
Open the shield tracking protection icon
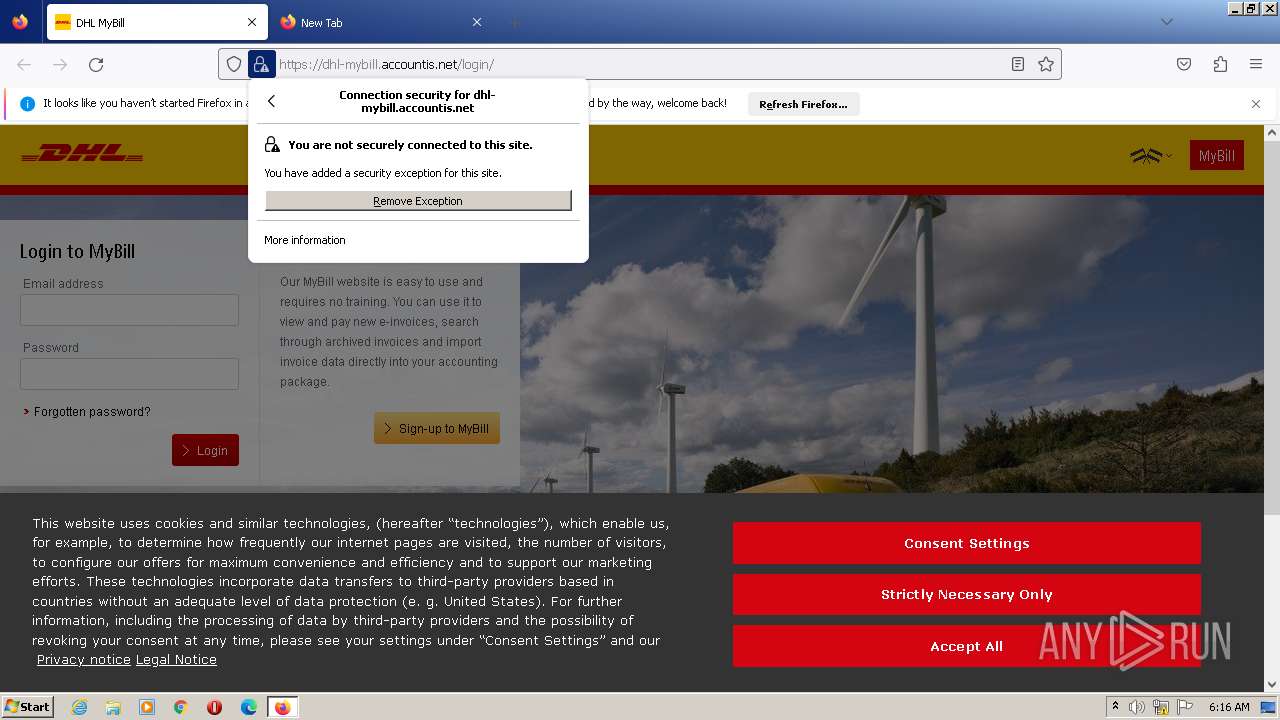point(234,64)
